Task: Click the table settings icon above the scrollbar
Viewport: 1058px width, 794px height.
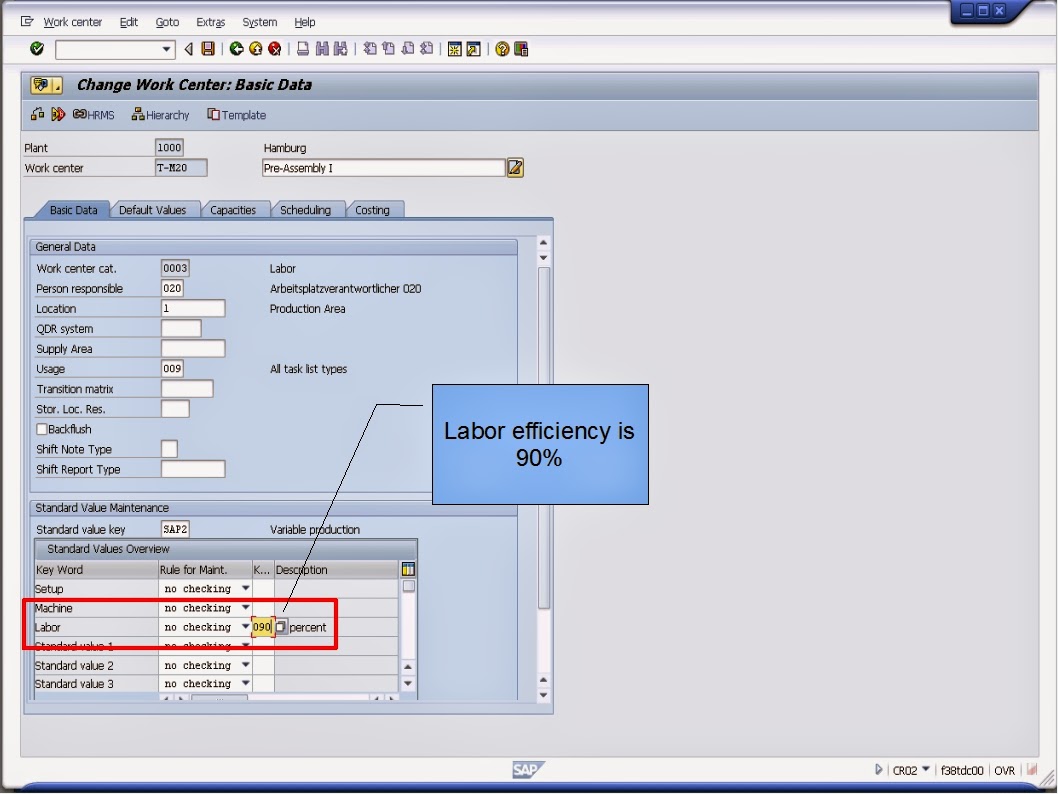Action: point(409,568)
